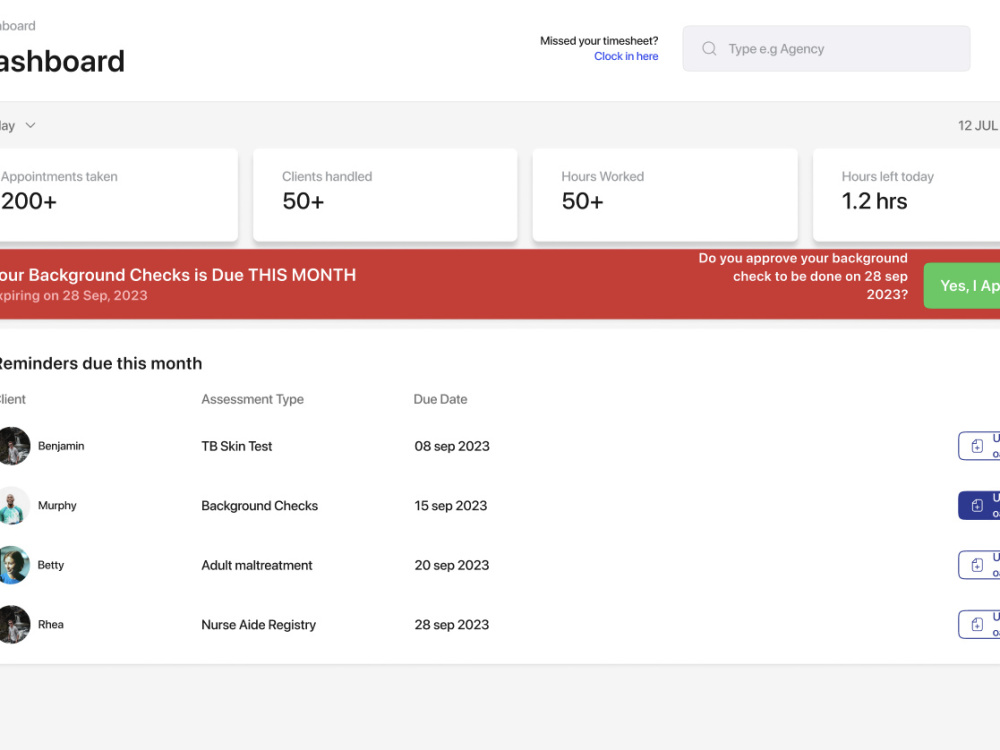Click 'Adult maltreatment' assessment text

coord(257,565)
